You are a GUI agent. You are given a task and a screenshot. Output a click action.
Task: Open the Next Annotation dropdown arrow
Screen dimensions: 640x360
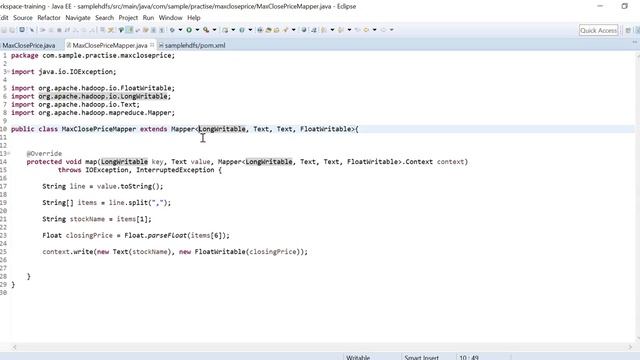(332, 30)
